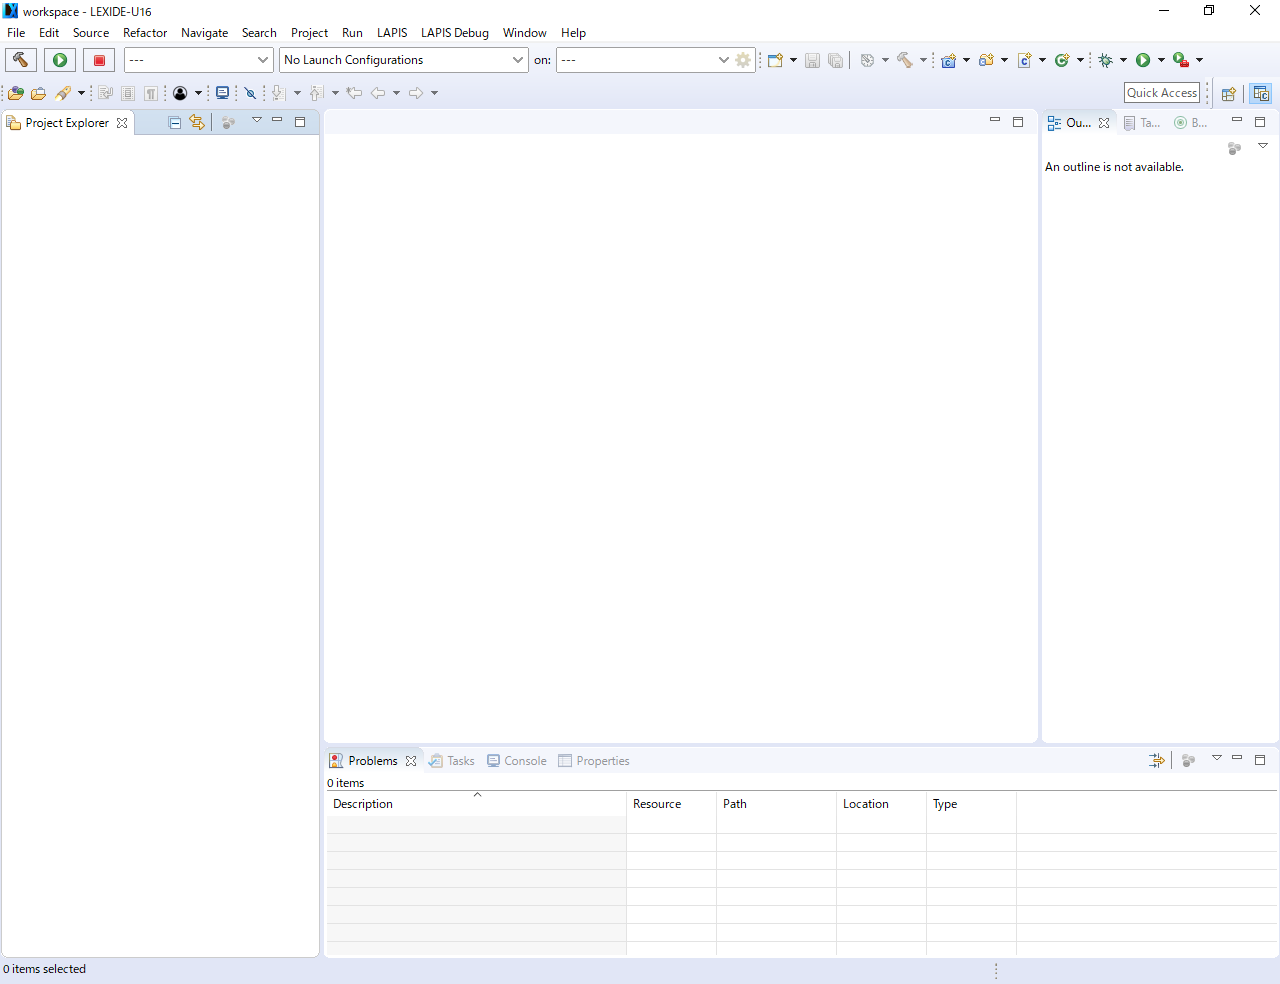Click the black circle profile icon
1280x984 pixels.
coord(180,93)
